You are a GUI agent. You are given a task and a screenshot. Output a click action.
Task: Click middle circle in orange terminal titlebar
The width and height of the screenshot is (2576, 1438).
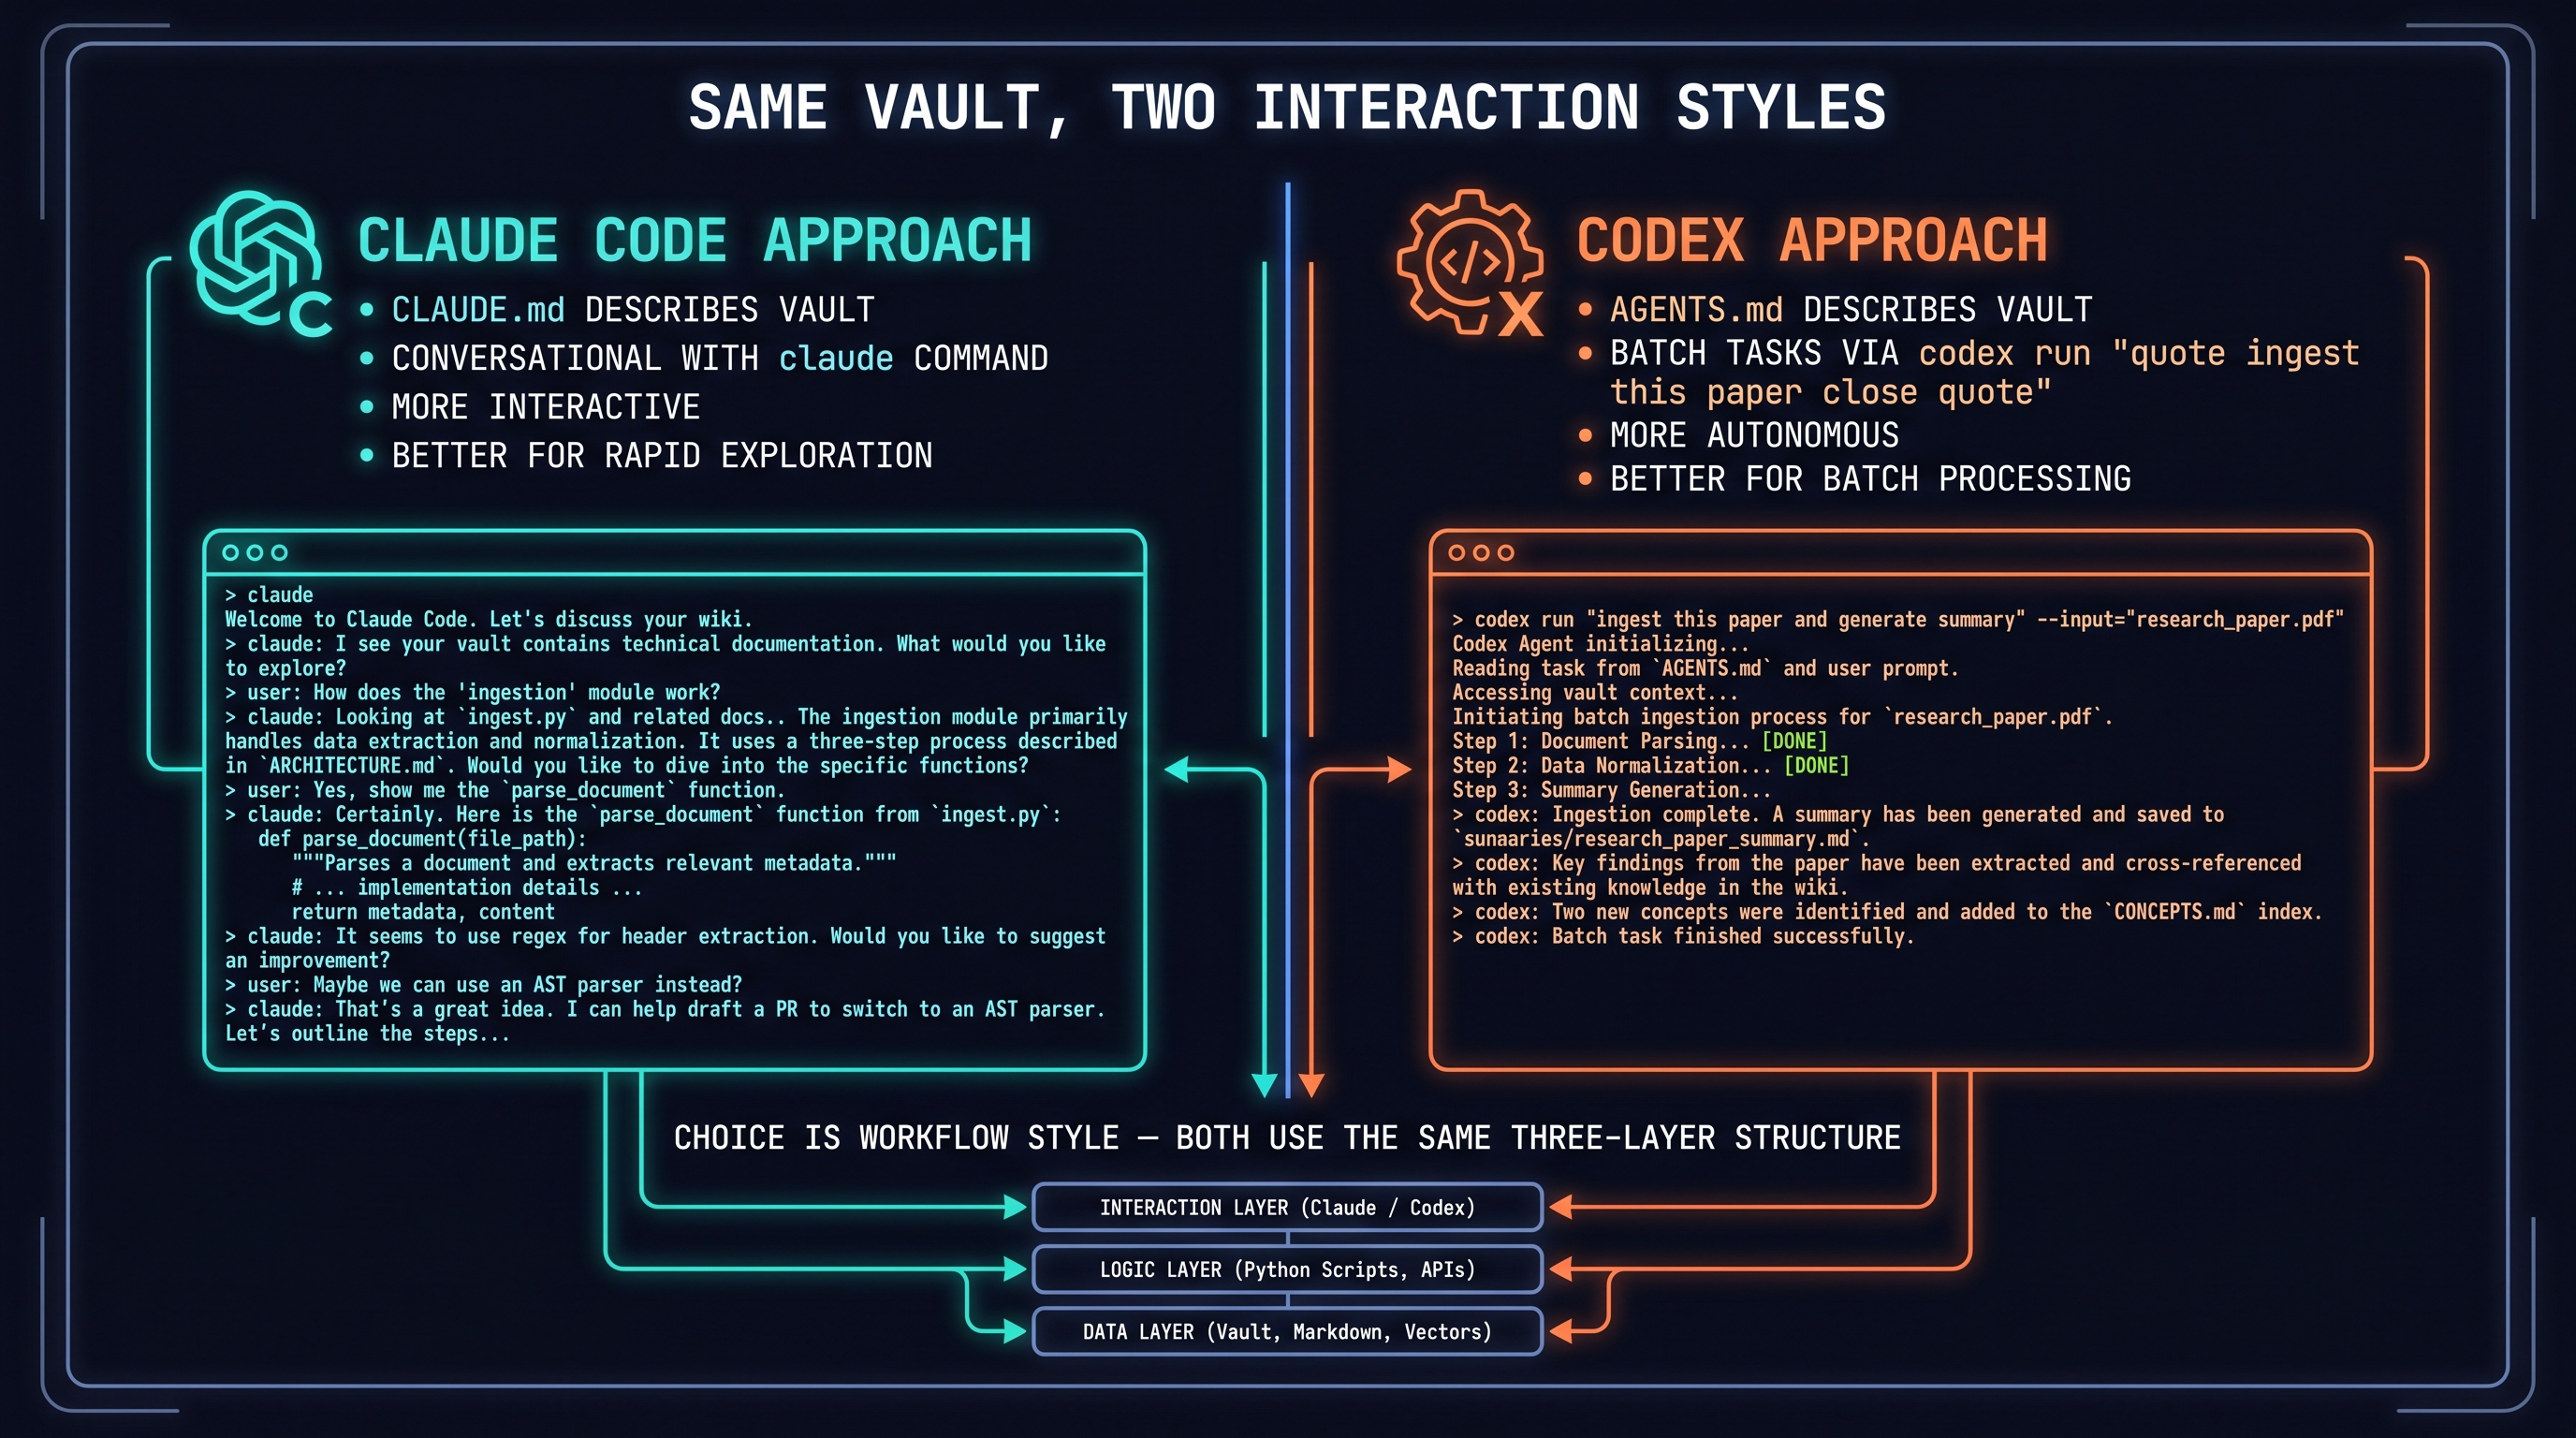coord(1481,553)
